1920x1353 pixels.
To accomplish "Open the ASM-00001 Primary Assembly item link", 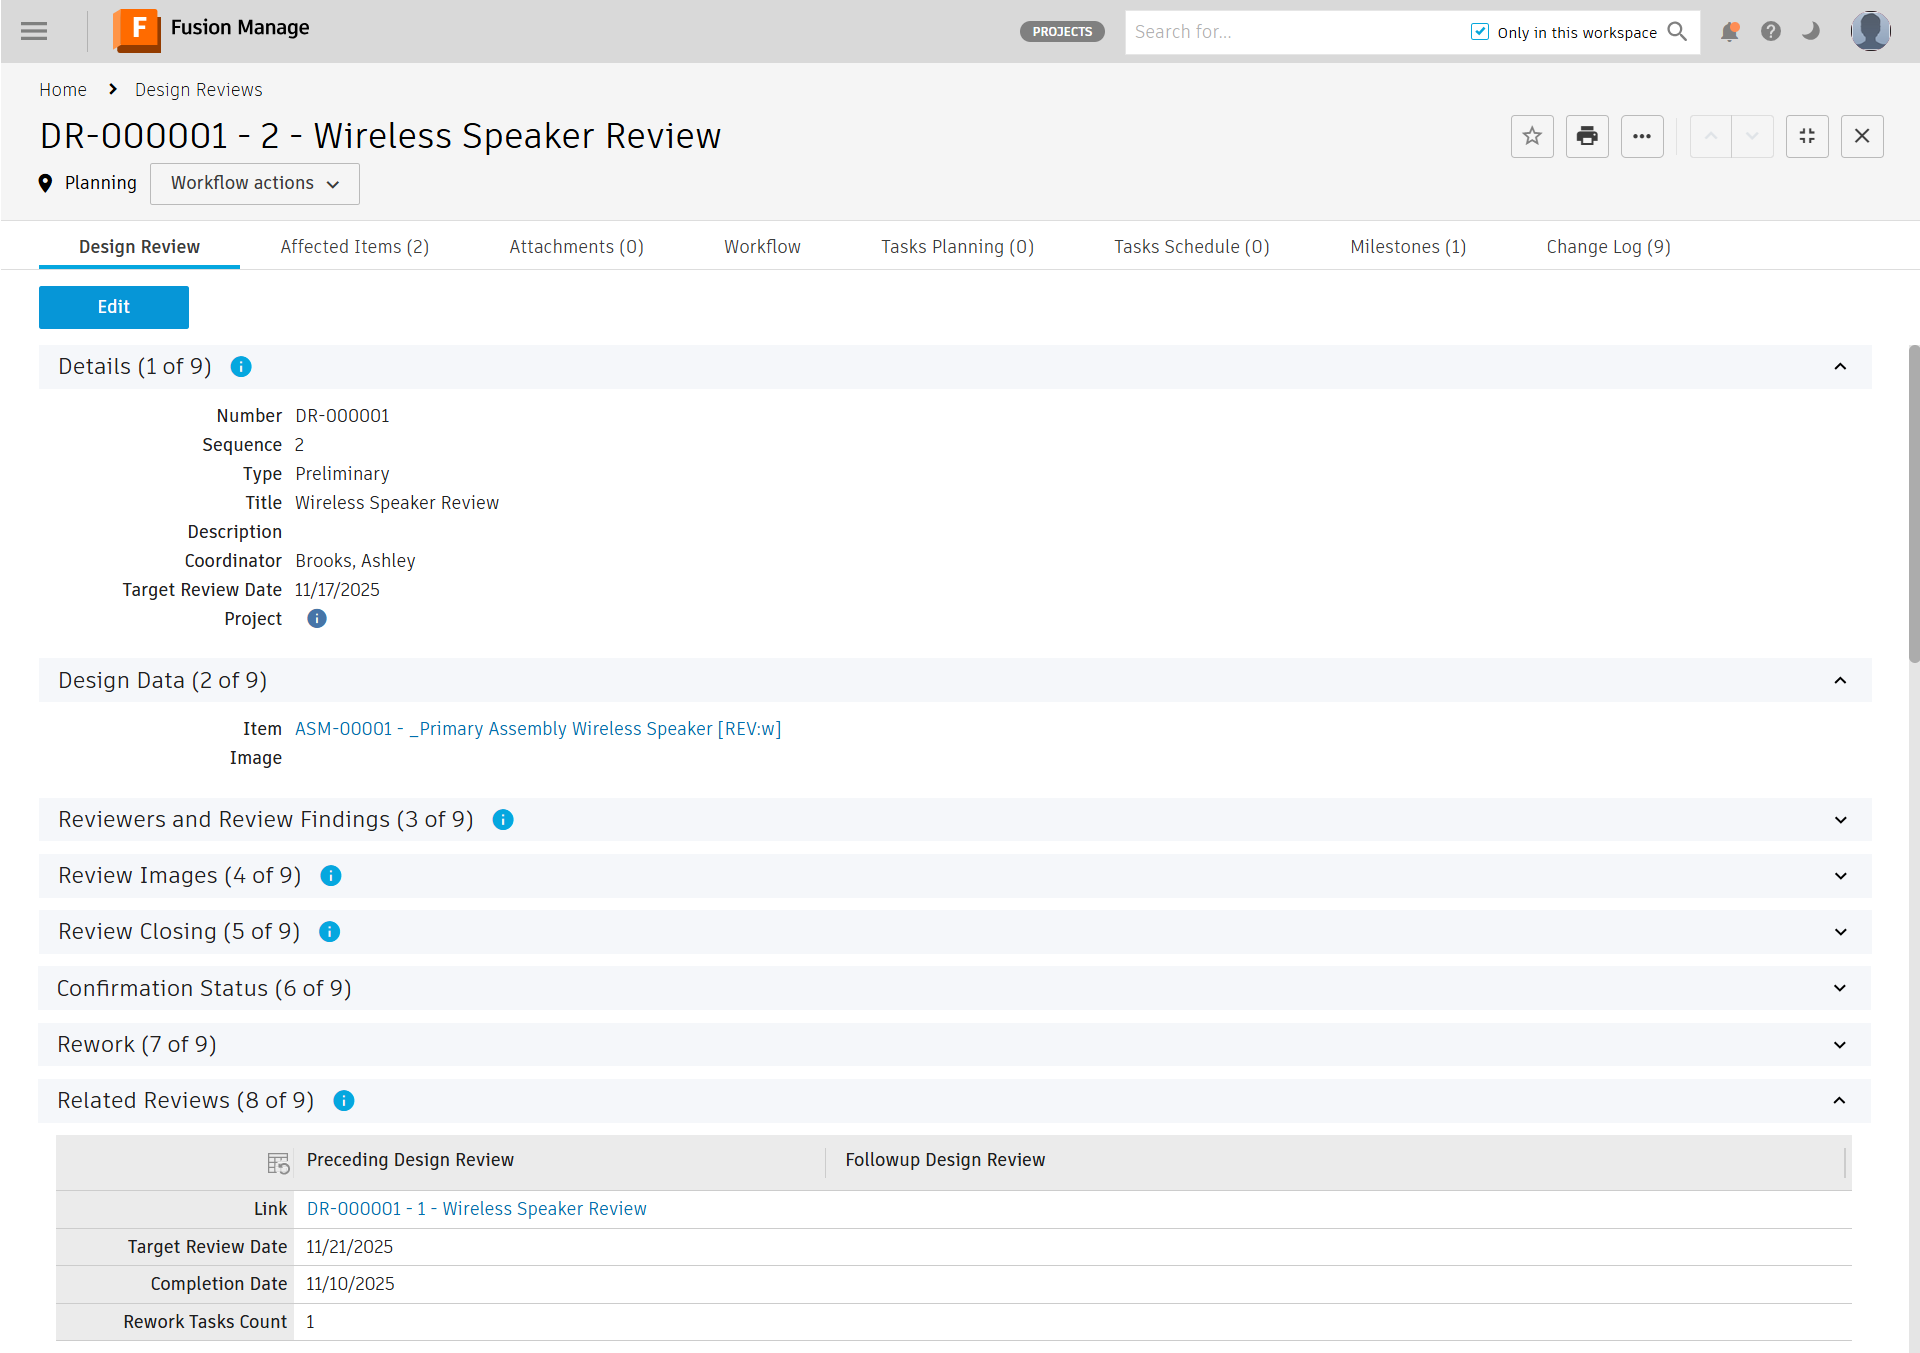I will (x=538, y=729).
